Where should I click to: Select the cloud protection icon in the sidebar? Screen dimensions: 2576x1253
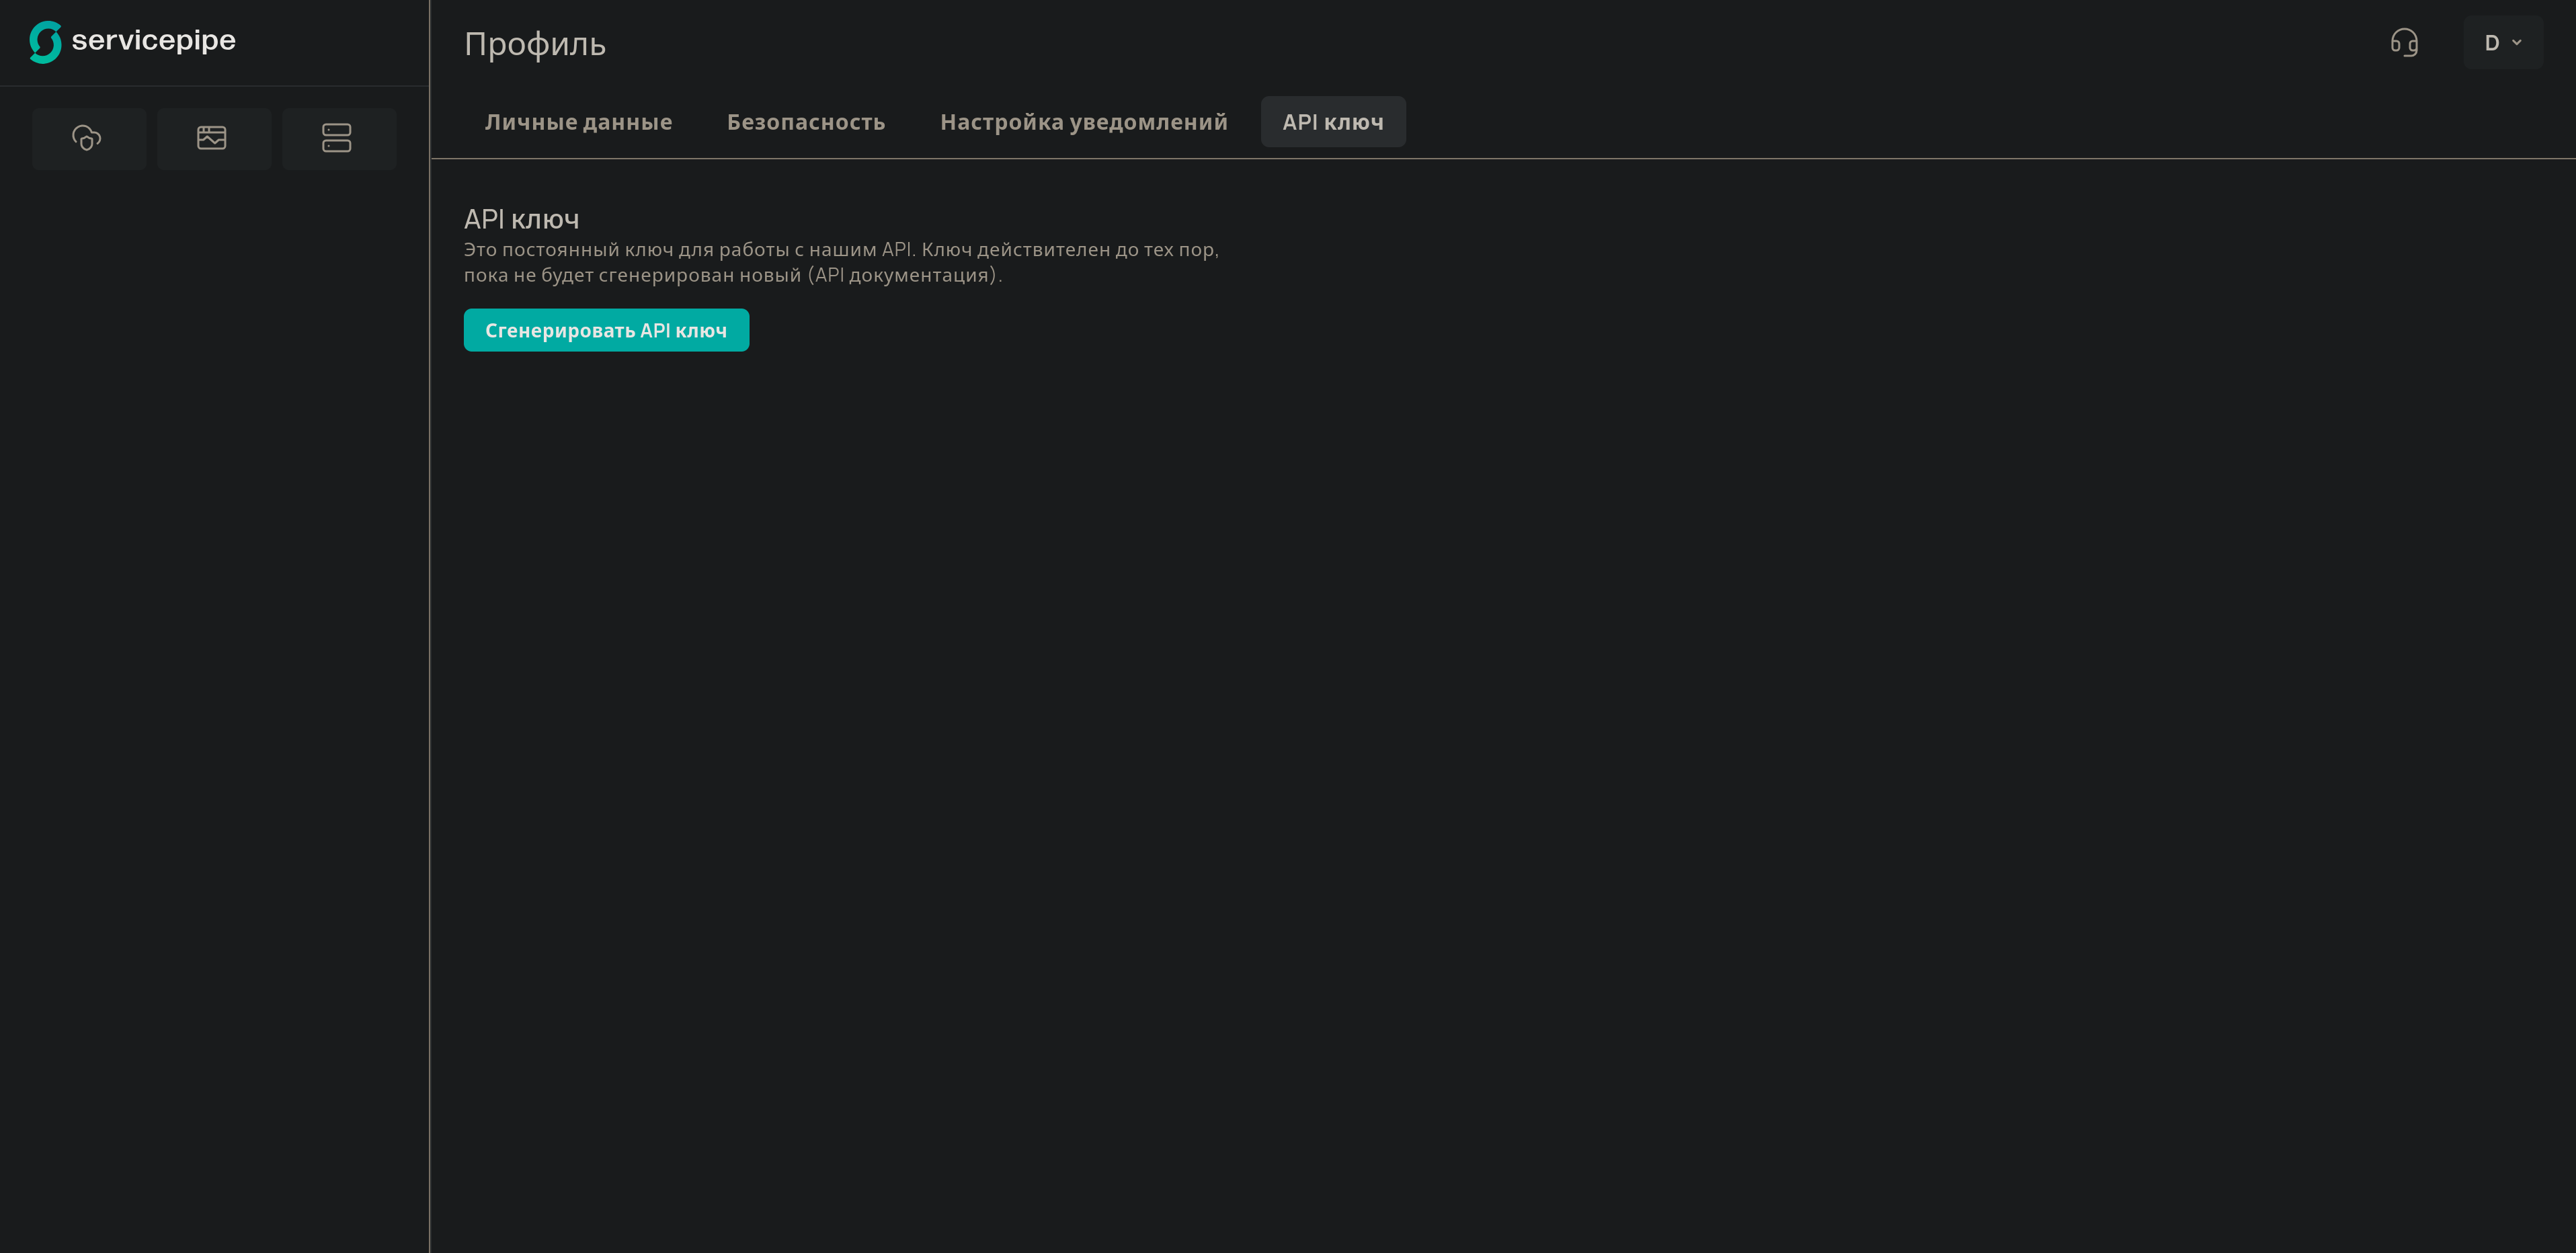pos(88,138)
